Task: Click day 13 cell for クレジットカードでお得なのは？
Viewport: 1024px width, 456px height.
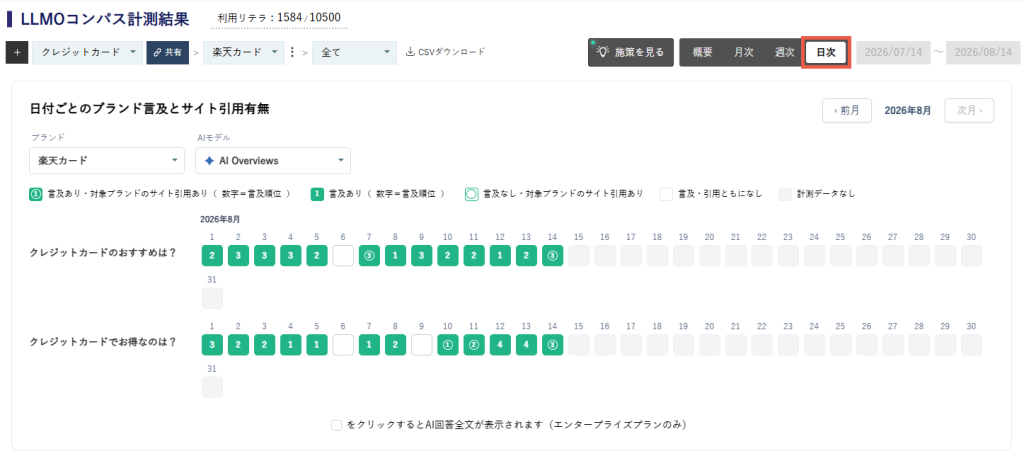Action: point(526,344)
